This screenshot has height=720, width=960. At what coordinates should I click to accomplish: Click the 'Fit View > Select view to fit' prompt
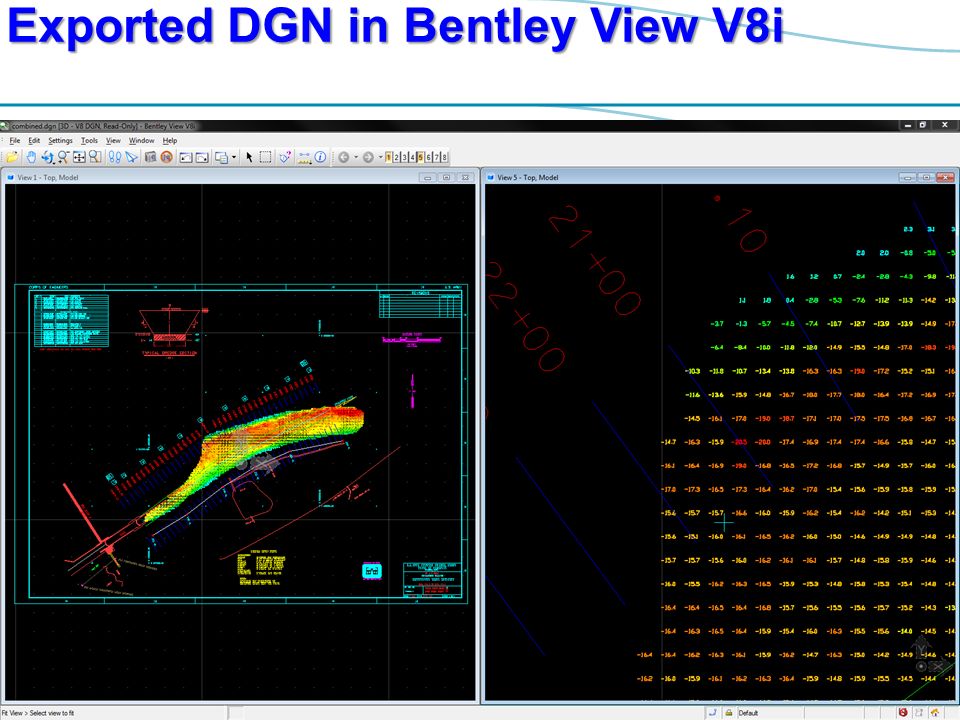[37, 713]
